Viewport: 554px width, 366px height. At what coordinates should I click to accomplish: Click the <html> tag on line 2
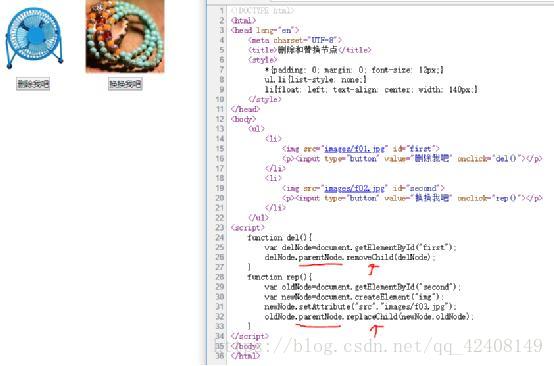pyautogui.click(x=243, y=20)
